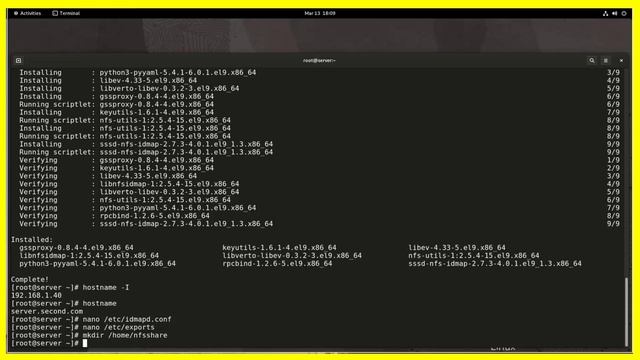The height and width of the screenshot is (360, 640).
Task: Click the 'server.second.com' hostname output
Action: [x=47, y=311]
